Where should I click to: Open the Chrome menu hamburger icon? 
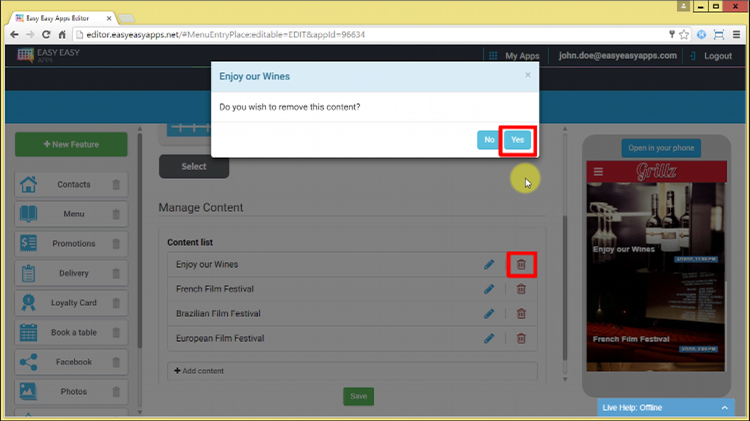737,34
